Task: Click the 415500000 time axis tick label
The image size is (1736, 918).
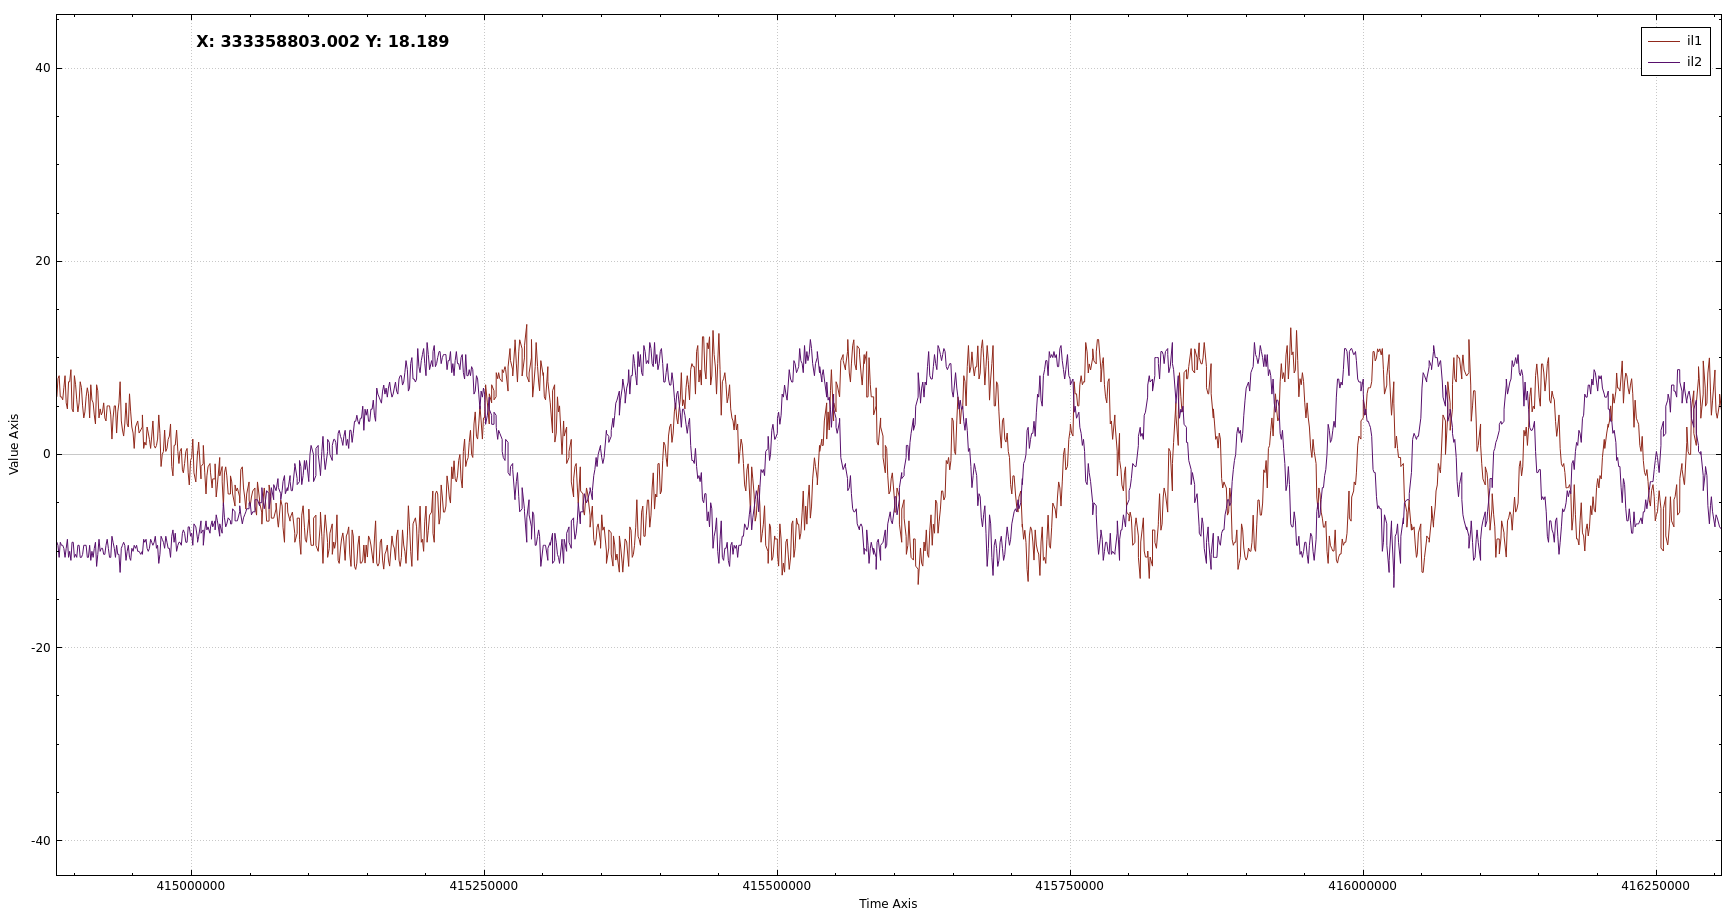Action: [x=777, y=886]
